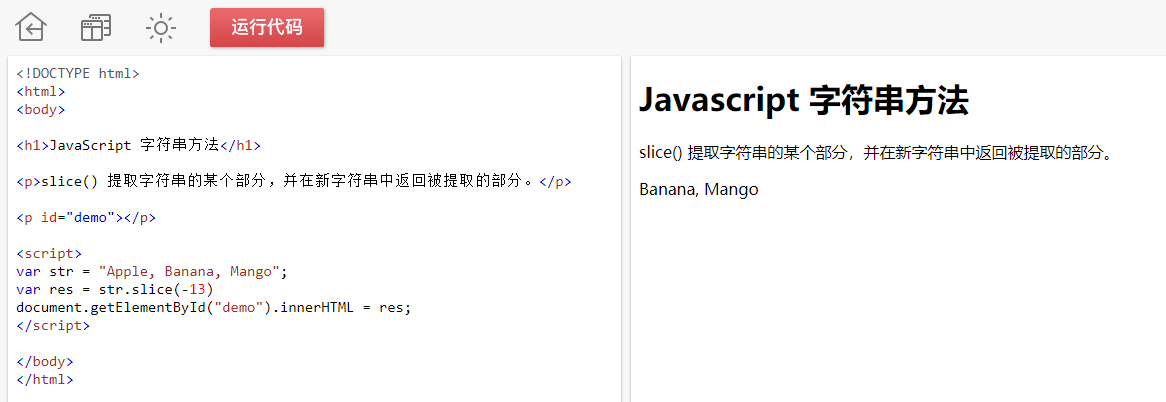The image size is (1166, 402).
Task: Click the opening <html> tag line
Action: [41, 92]
